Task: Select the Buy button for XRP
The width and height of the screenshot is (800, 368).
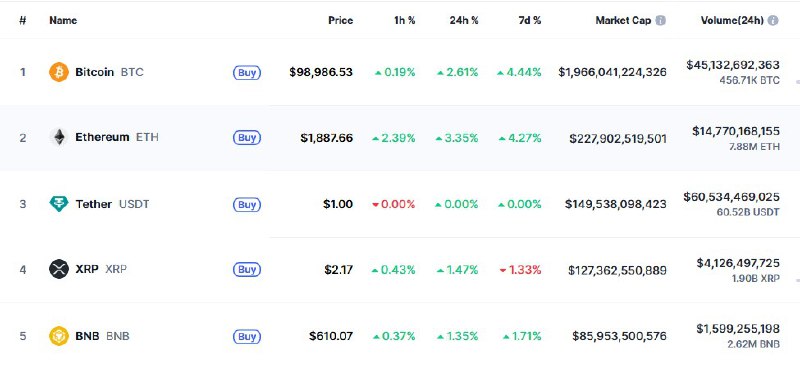Action: 247,269
